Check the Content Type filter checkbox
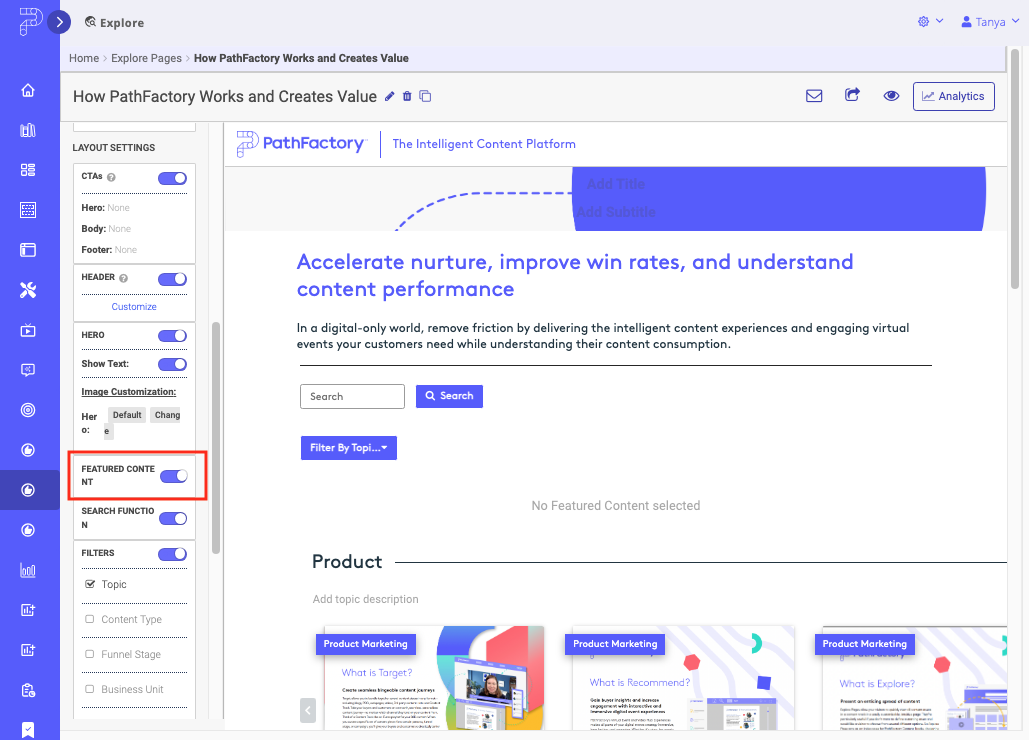Screen dimensions: 1029x740 (x=87, y=619)
